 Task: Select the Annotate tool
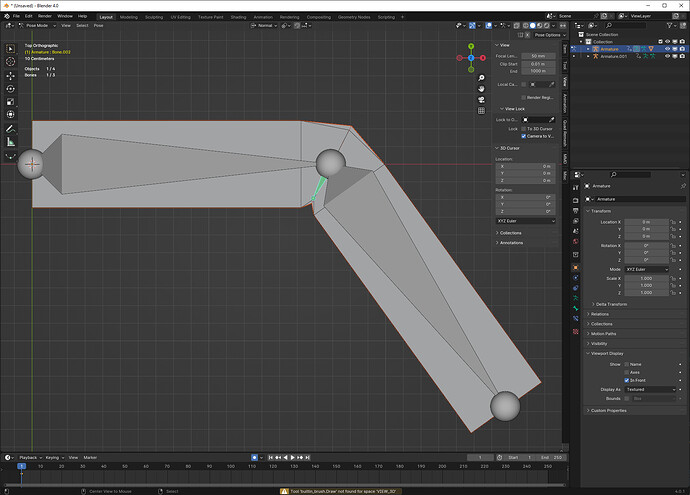pyautogui.click(x=11, y=129)
